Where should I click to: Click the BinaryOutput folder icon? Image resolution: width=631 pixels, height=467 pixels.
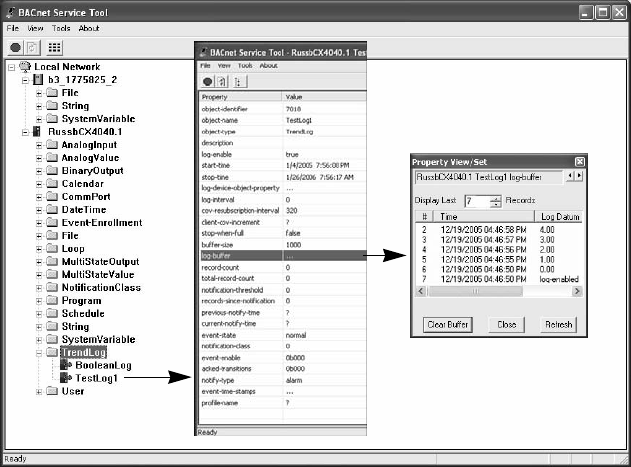[52, 170]
